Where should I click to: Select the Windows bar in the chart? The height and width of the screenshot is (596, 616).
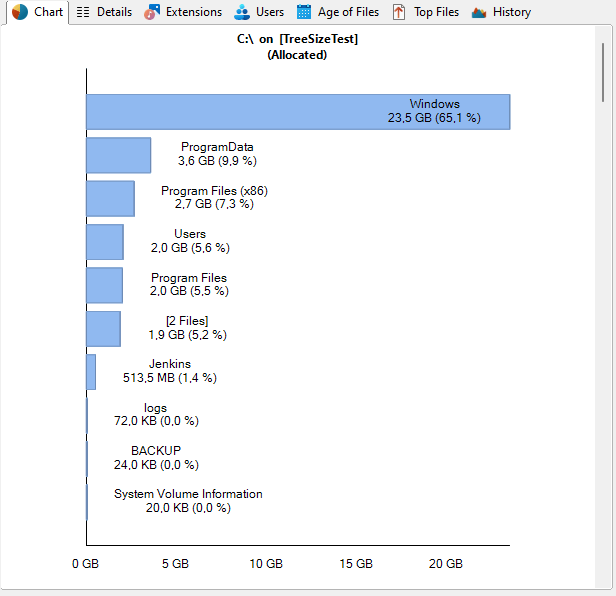click(x=298, y=111)
